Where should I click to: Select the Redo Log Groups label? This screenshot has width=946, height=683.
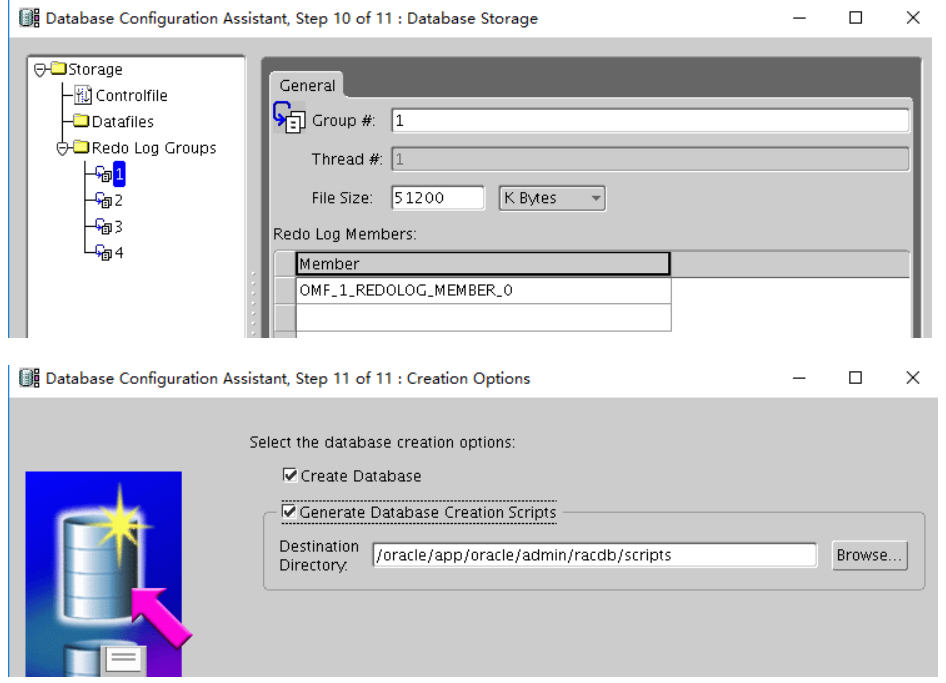point(154,148)
